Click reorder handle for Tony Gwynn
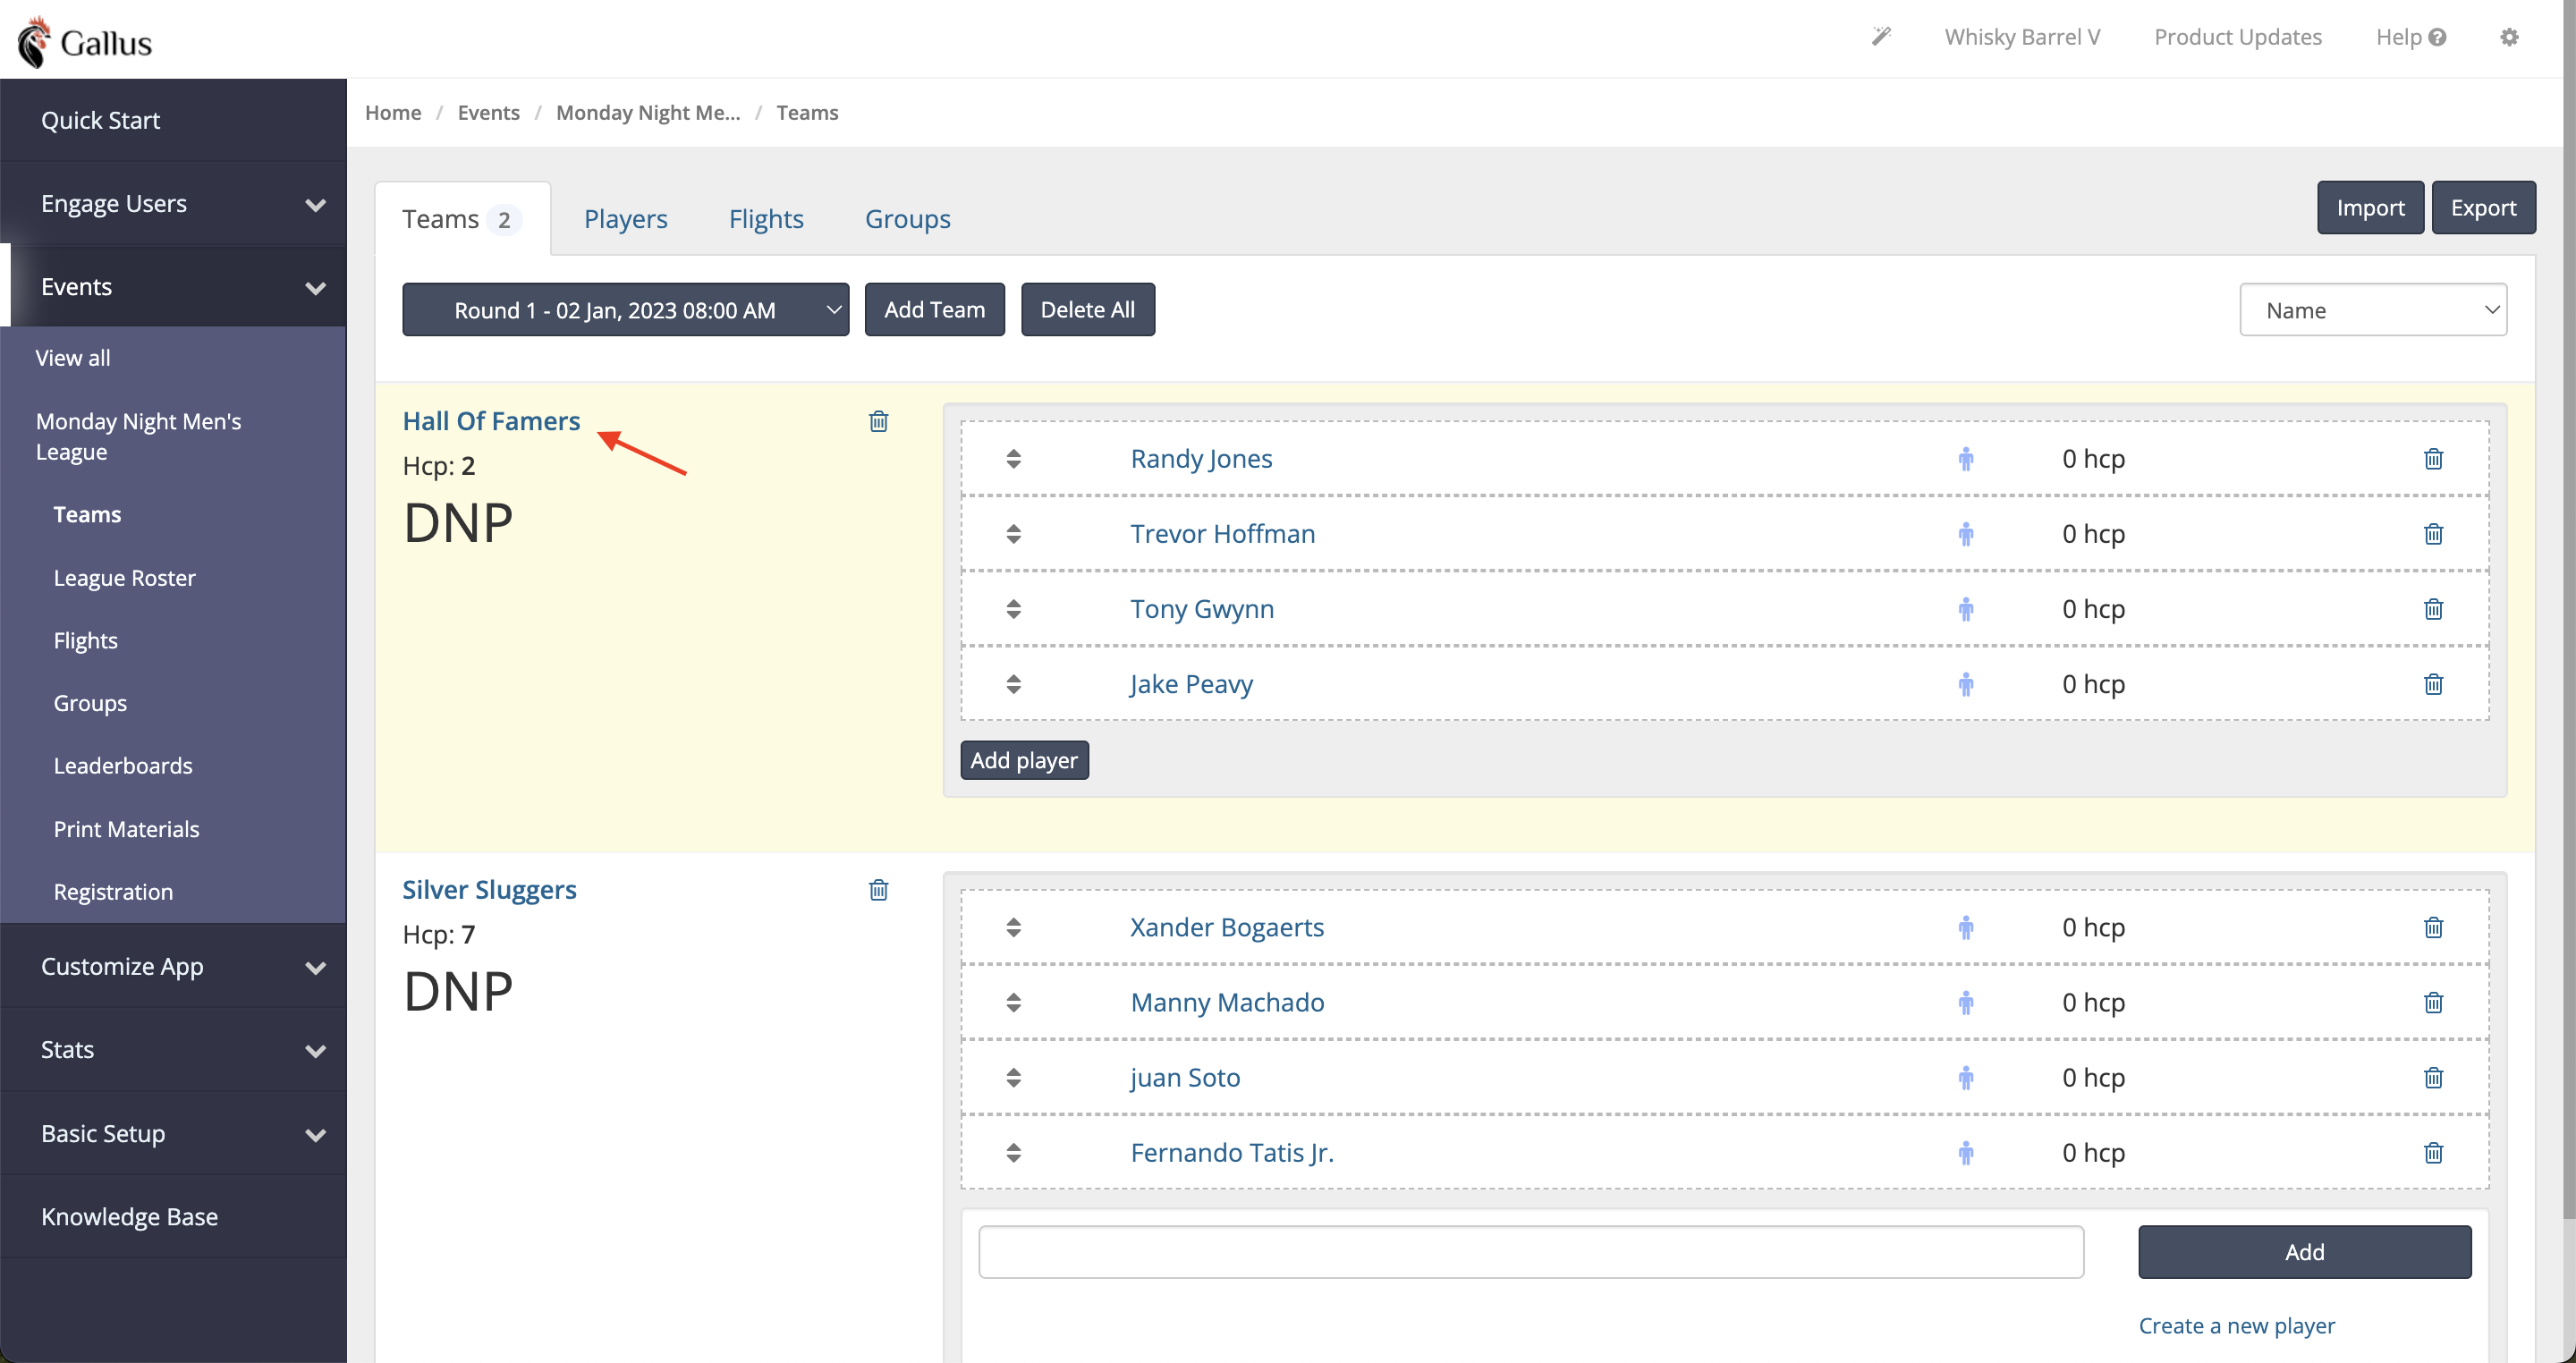This screenshot has width=2576, height=1363. (x=1013, y=609)
